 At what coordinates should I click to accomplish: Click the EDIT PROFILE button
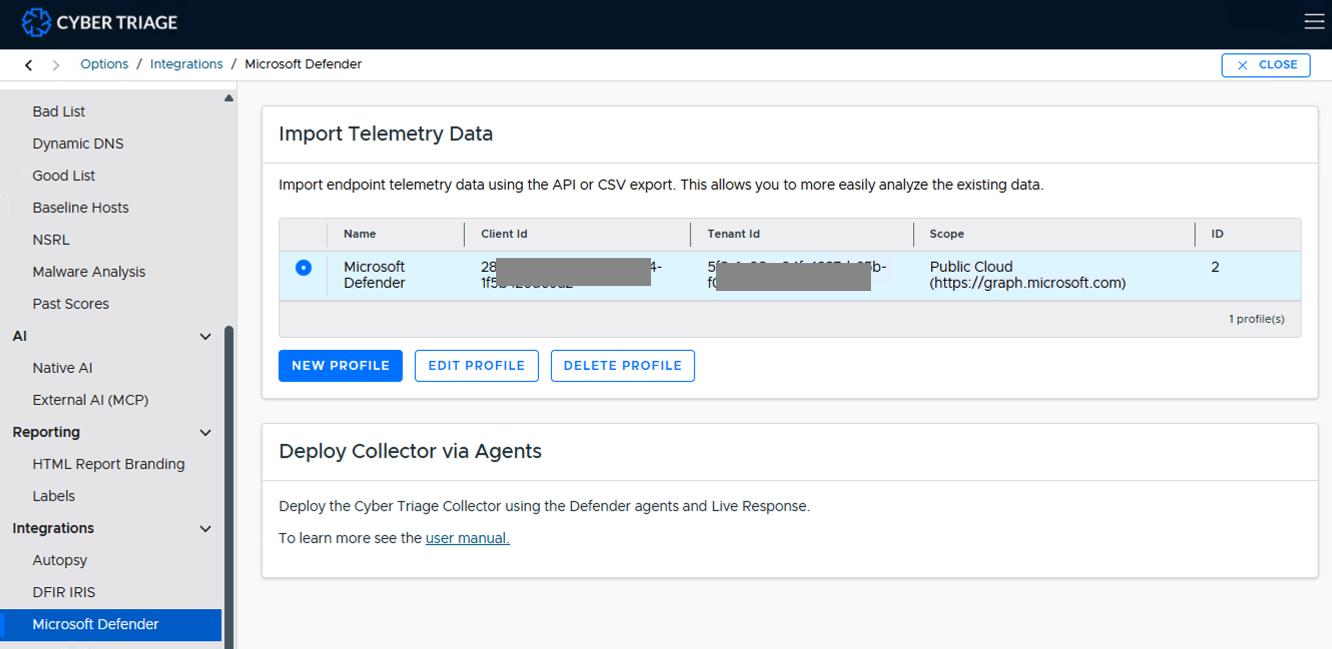tap(477, 366)
